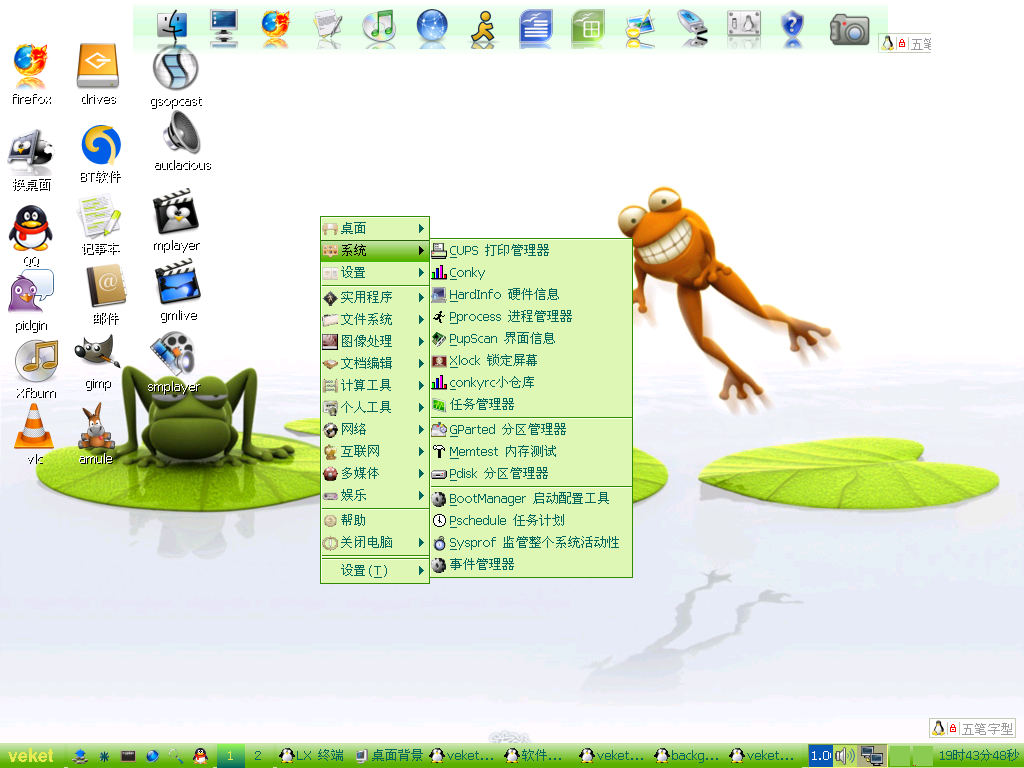Launch Conky from the 系统 submenu
Screen dimensions: 1024x768
(x=531, y=273)
